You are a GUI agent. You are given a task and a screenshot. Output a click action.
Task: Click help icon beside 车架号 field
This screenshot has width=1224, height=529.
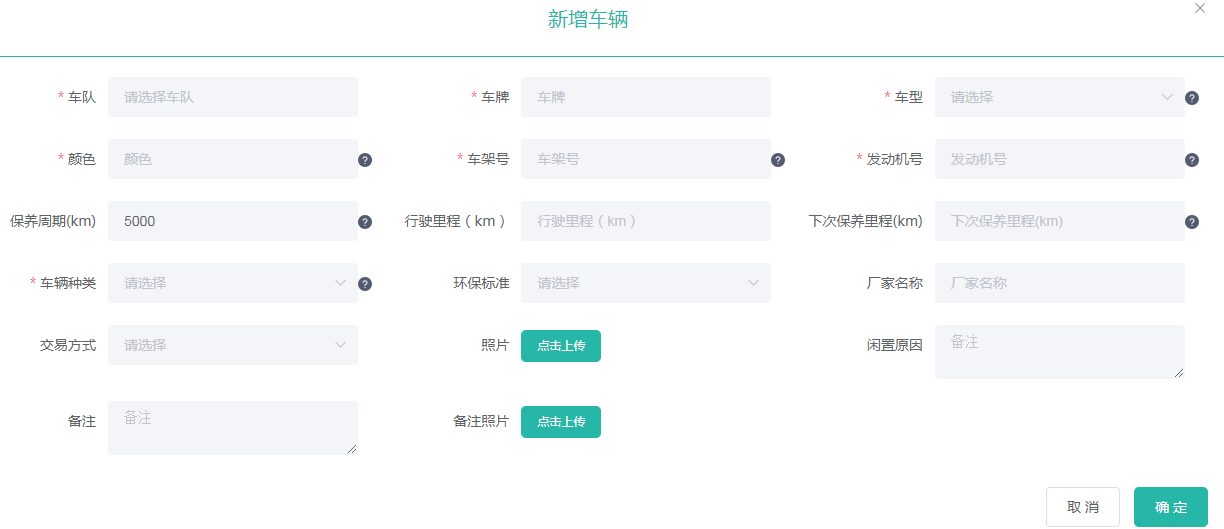pos(778,160)
